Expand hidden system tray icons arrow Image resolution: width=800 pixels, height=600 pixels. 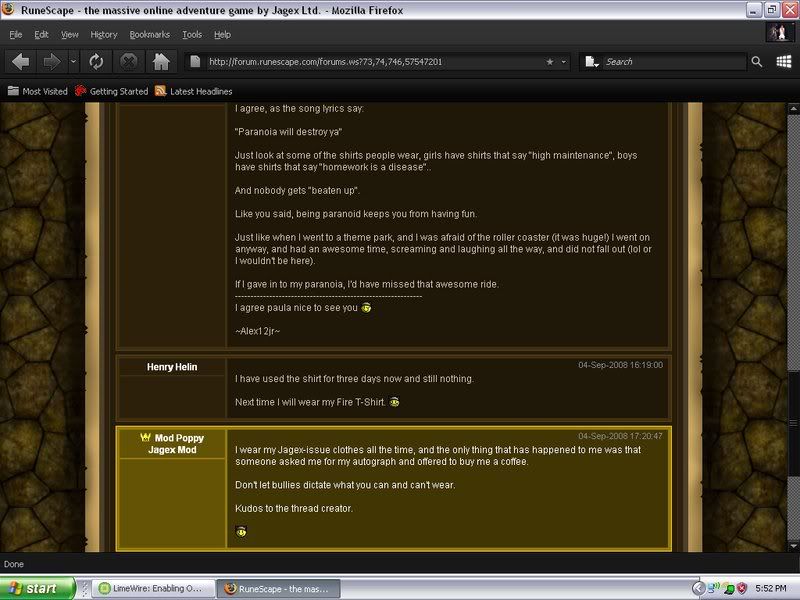[x=698, y=588]
